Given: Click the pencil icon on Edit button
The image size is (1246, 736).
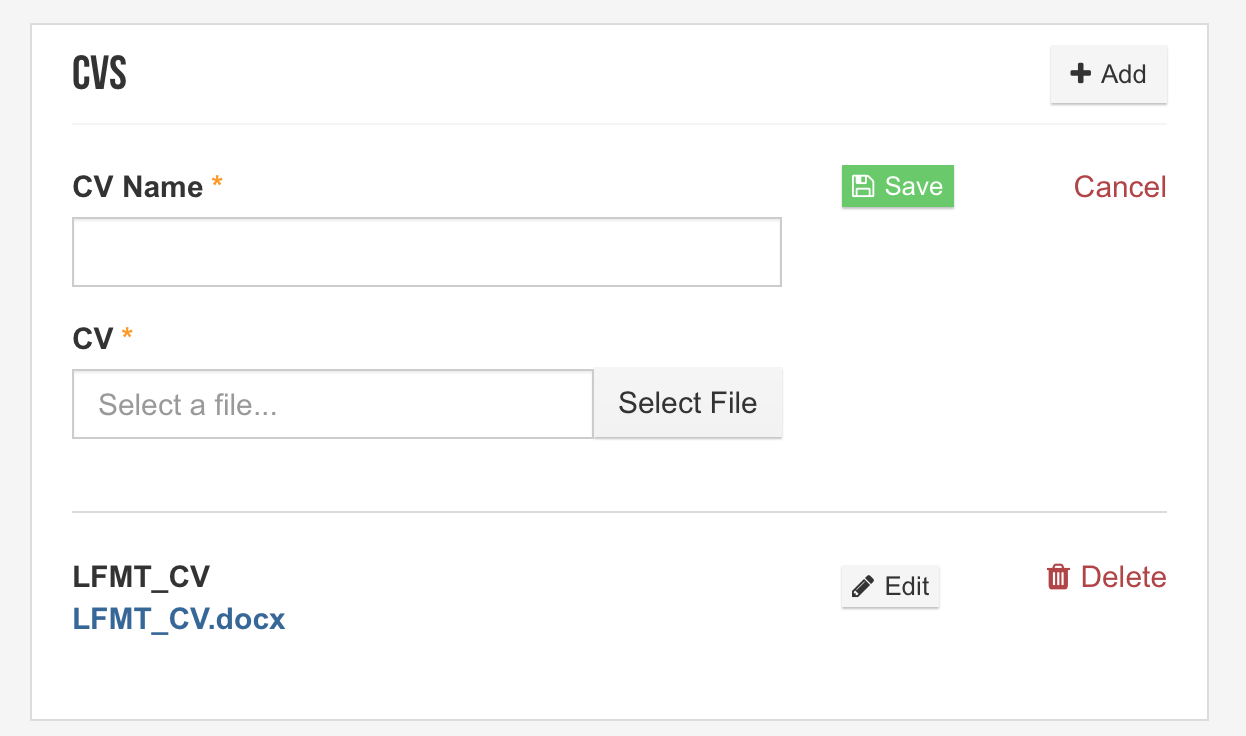Looking at the screenshot, I should (862, 586).
